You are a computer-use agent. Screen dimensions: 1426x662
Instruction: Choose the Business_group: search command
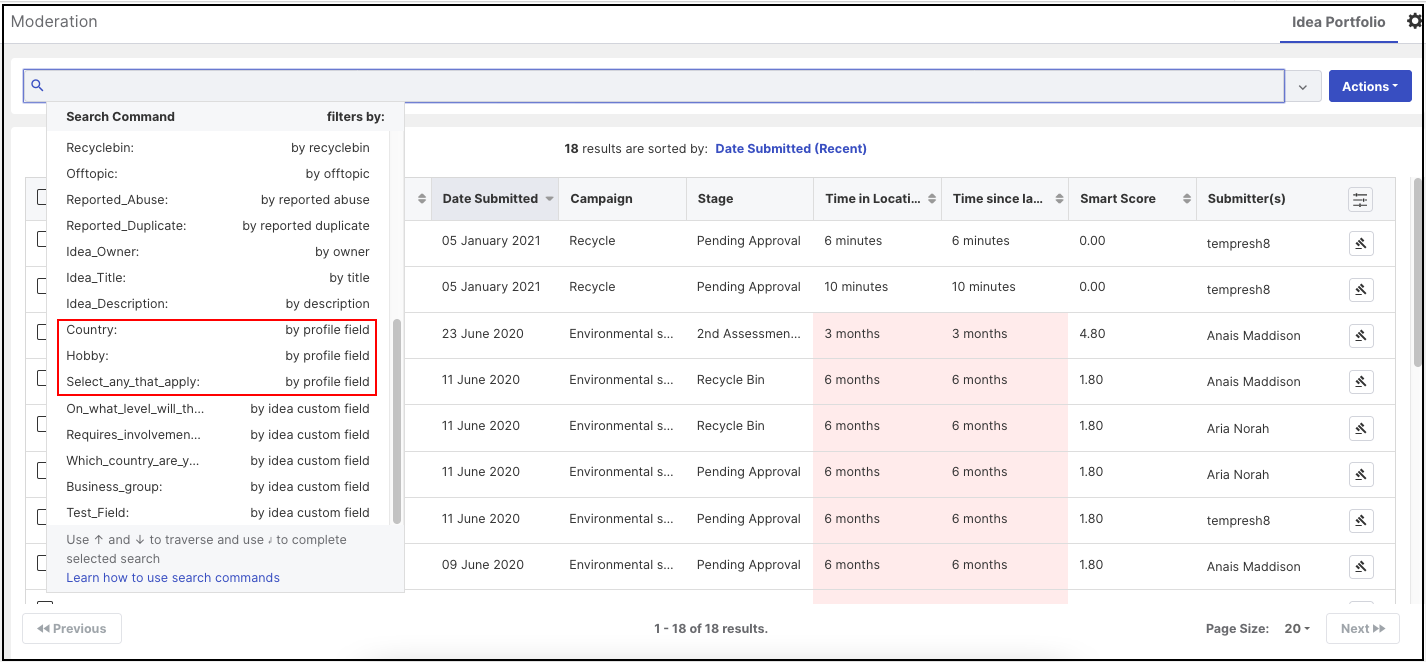[x=218, y=487]
